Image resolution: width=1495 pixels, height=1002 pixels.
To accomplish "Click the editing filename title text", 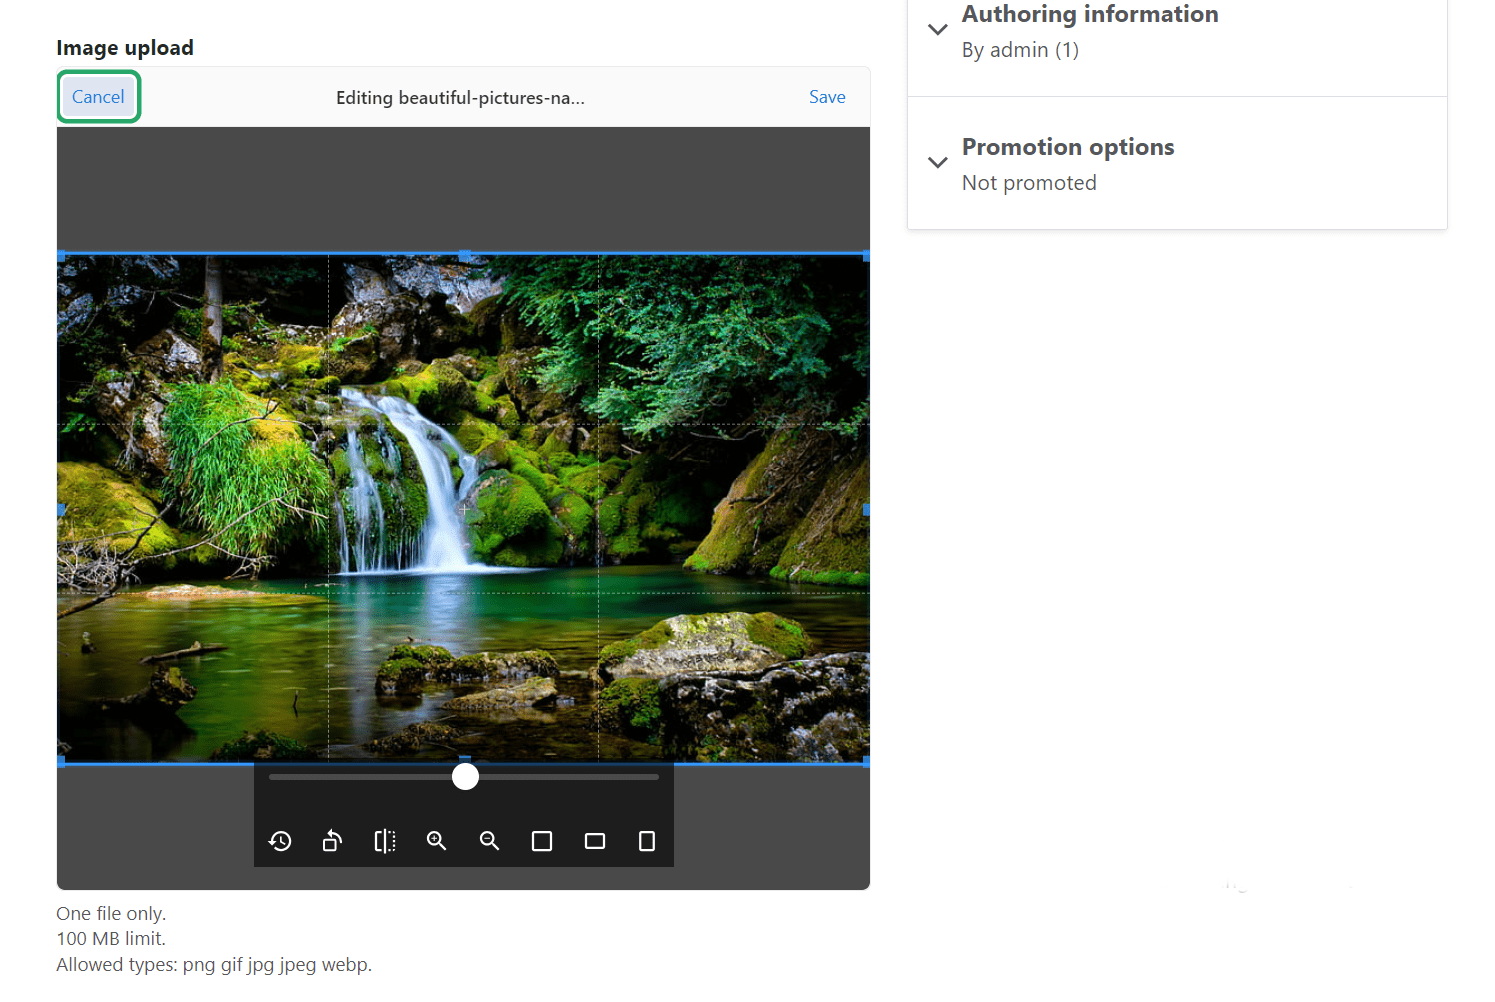I will [x=461, y=97].
